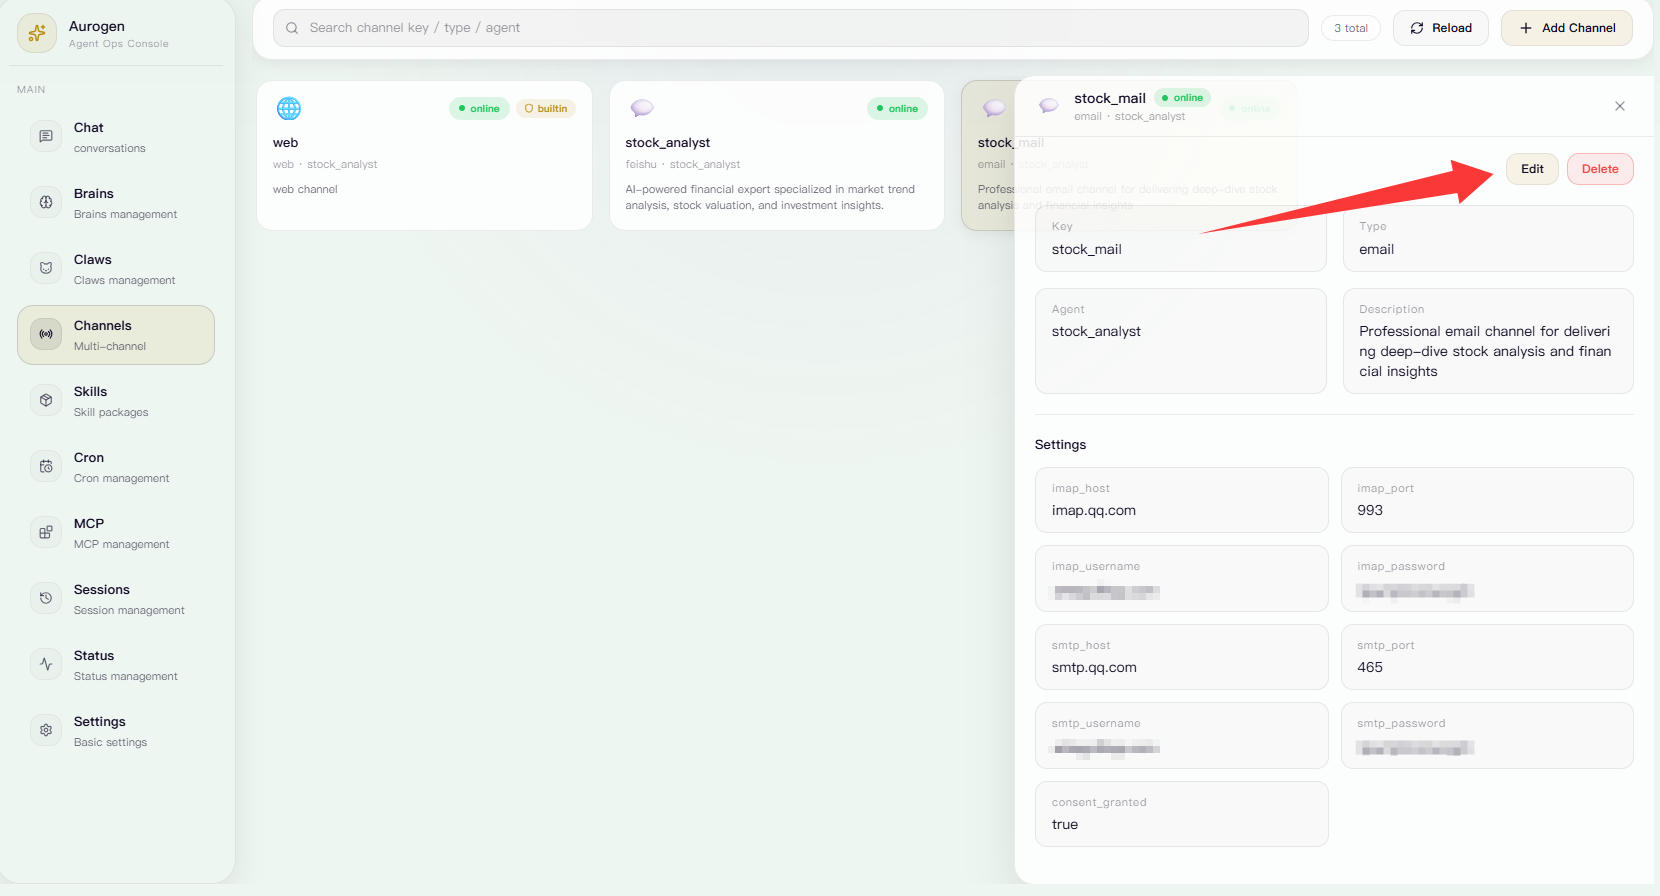Go to Chat in sidebar
The image size is (1660, 896).
pyautogui.click(x=116, y=137)
